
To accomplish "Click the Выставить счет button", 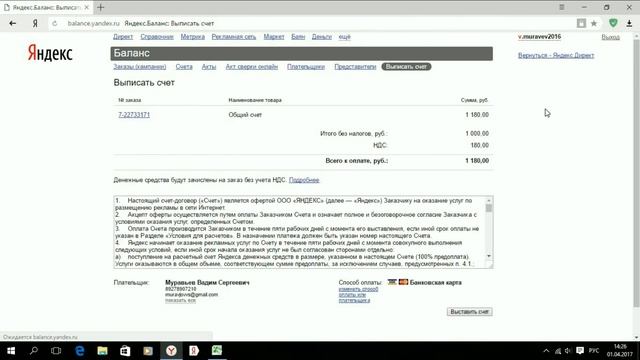I will click(x=469, y=311).
